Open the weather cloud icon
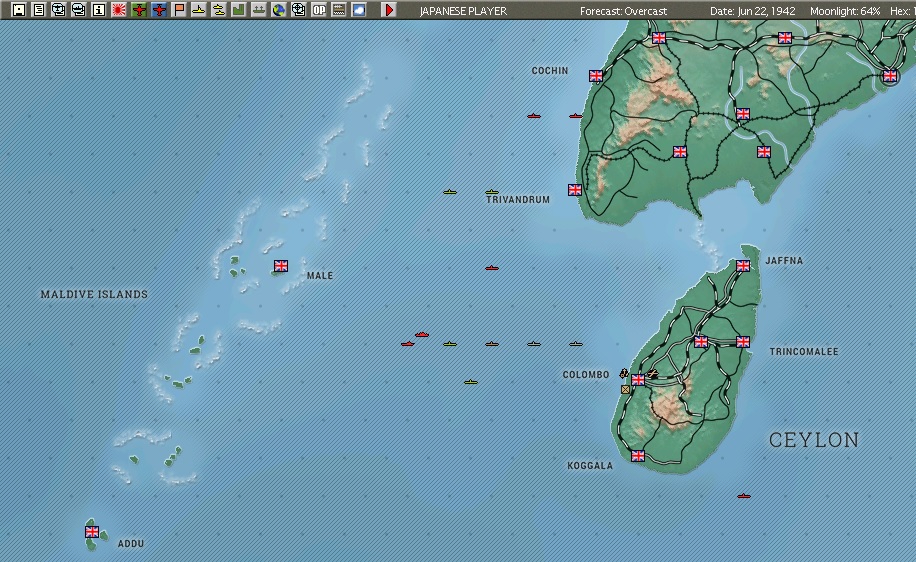 [x=358, y=10]
